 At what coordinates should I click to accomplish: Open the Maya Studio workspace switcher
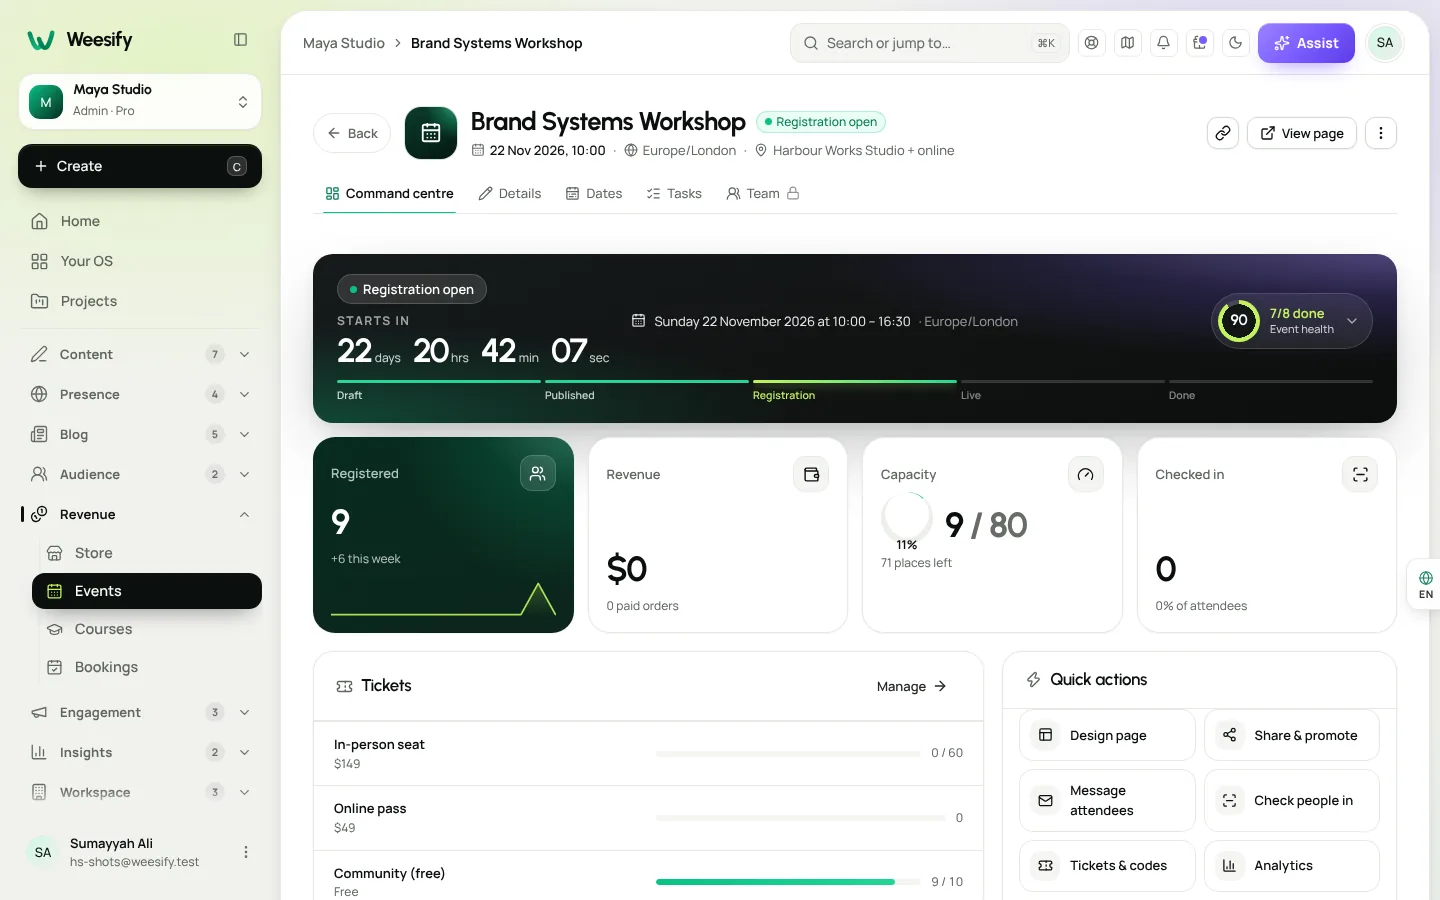[x=140, y=101]
